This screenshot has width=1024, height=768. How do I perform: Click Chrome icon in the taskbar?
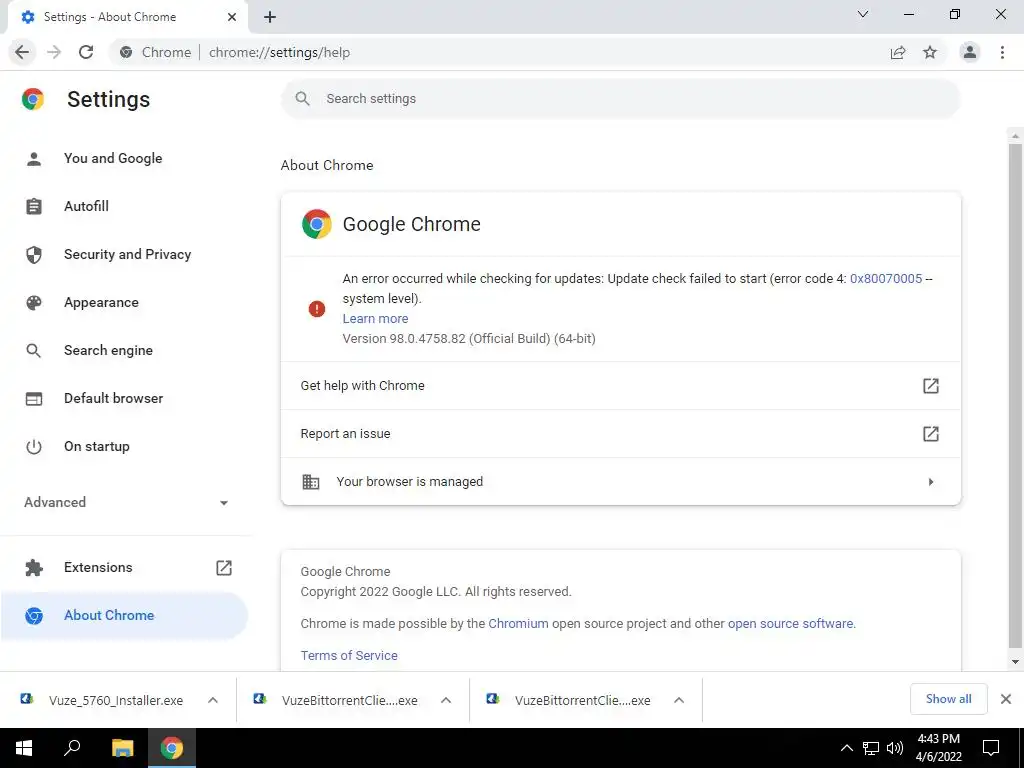(172, 748)
